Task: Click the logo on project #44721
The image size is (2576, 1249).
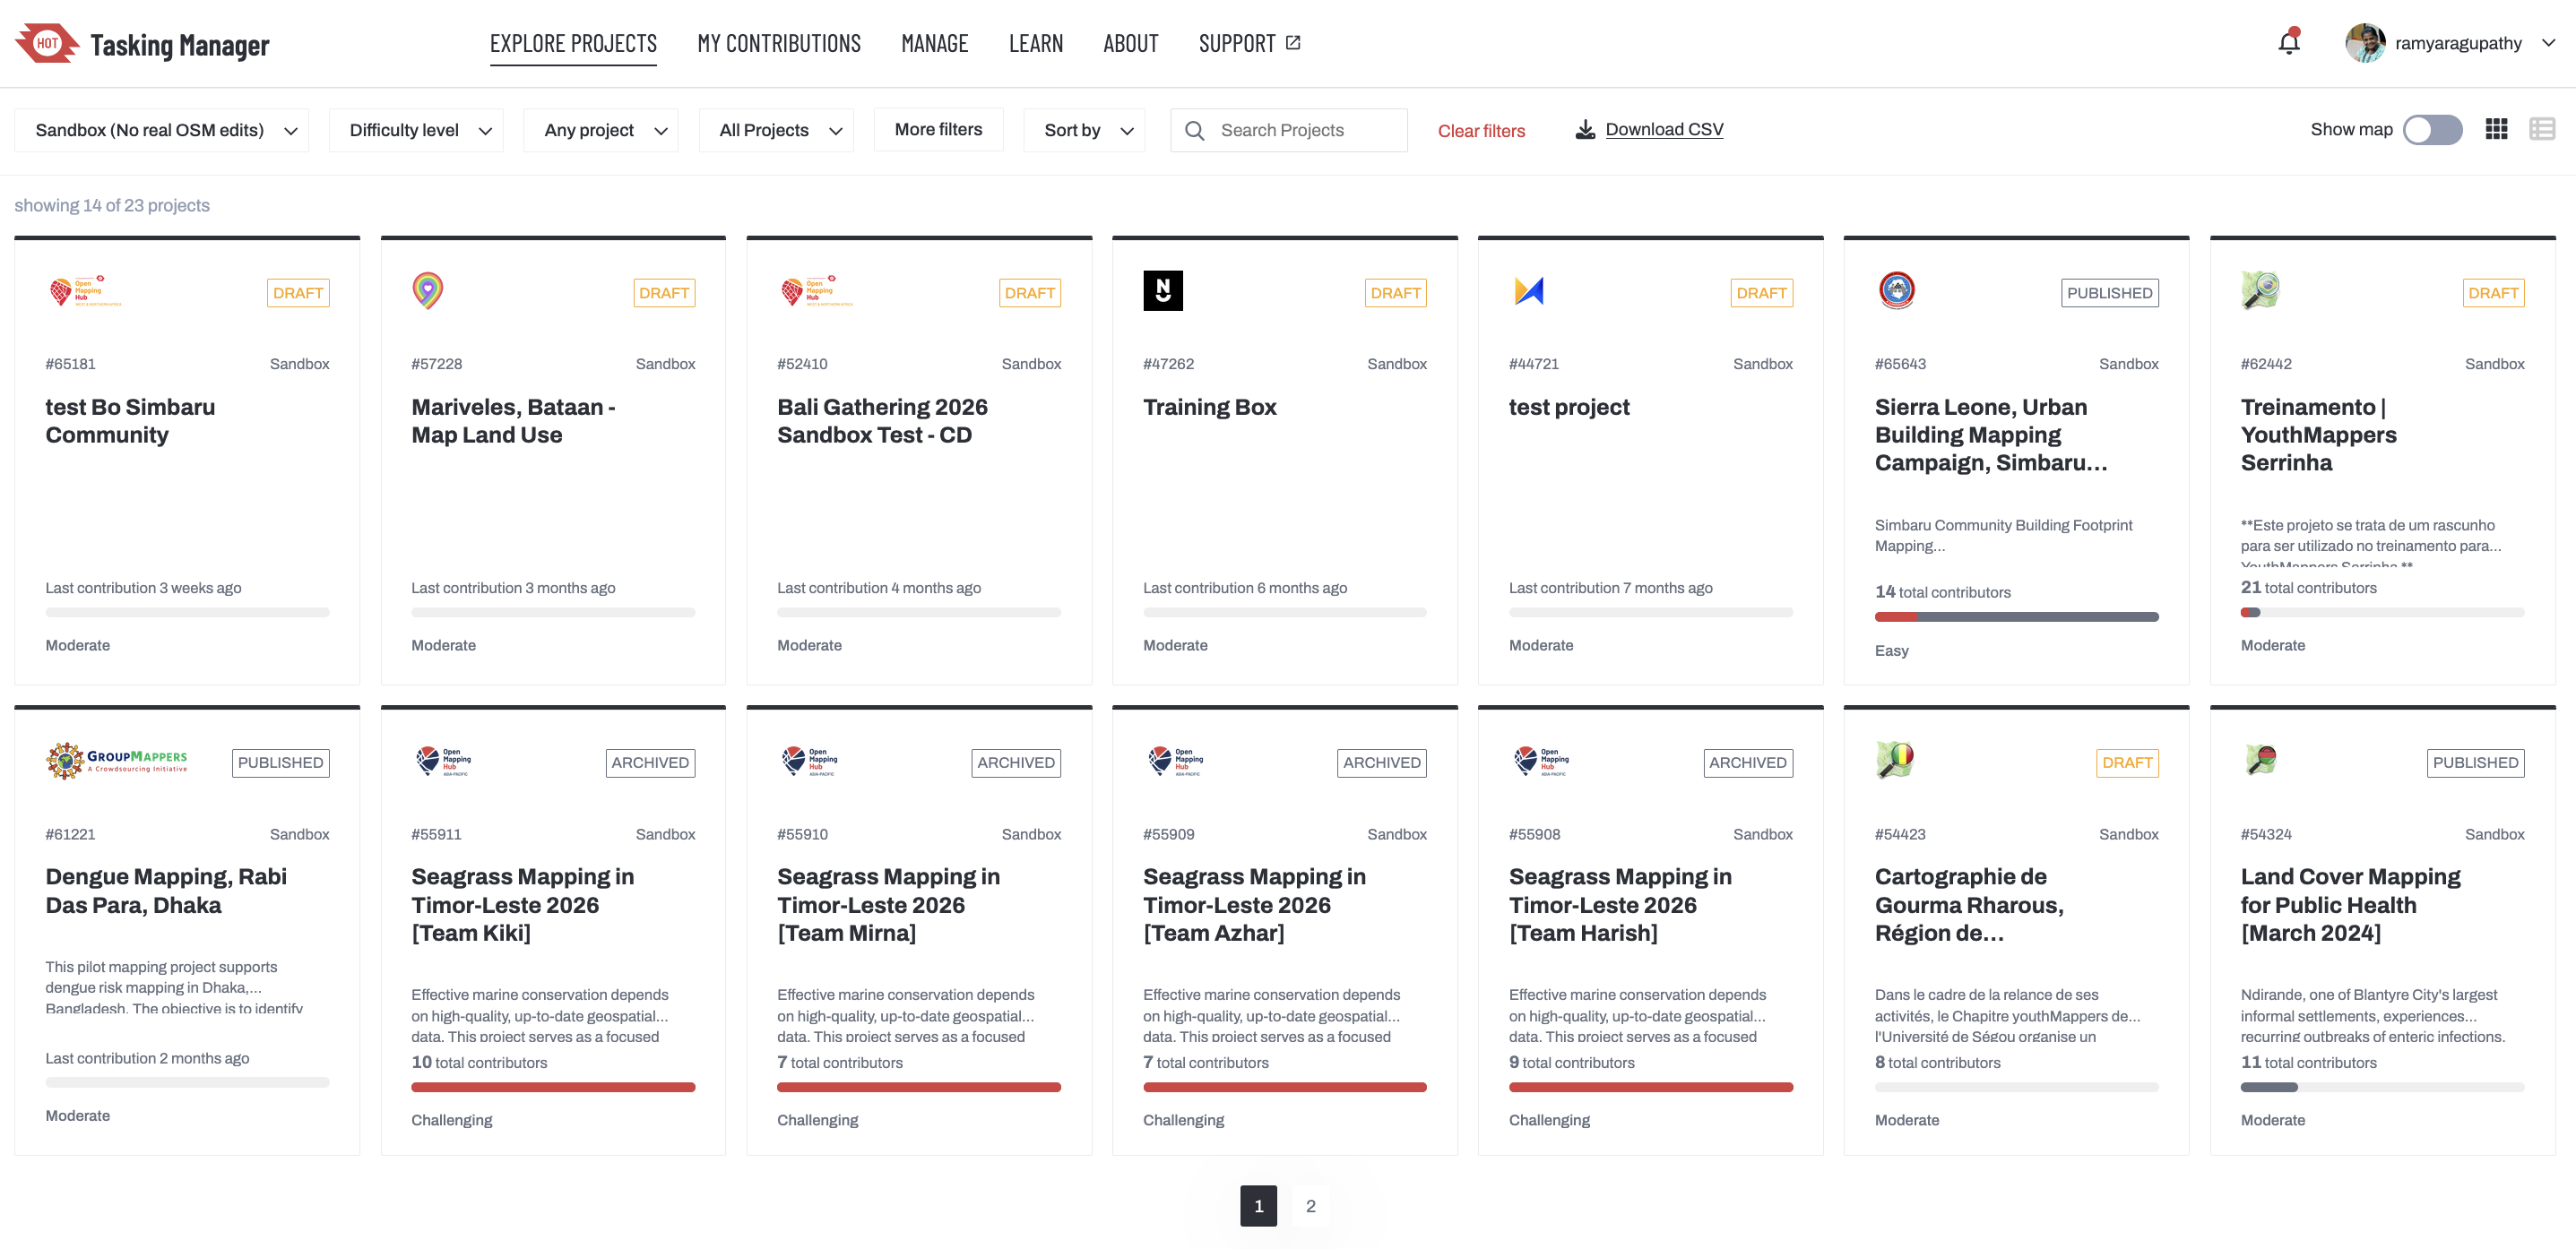Action: [1529, 291]
